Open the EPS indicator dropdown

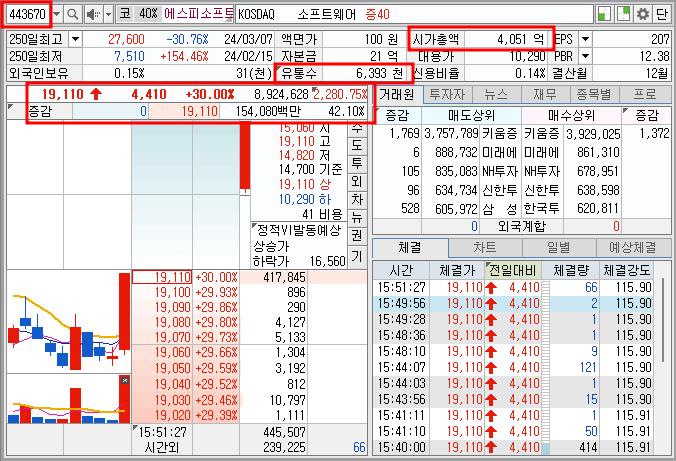[585, 40]
